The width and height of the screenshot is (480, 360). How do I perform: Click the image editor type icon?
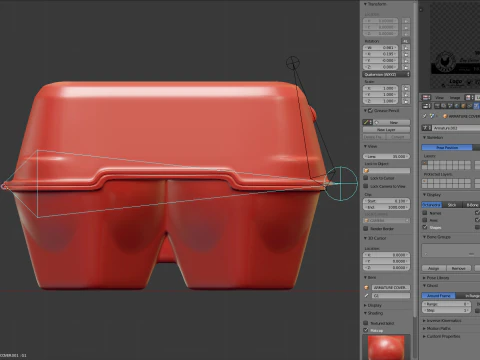426,97
